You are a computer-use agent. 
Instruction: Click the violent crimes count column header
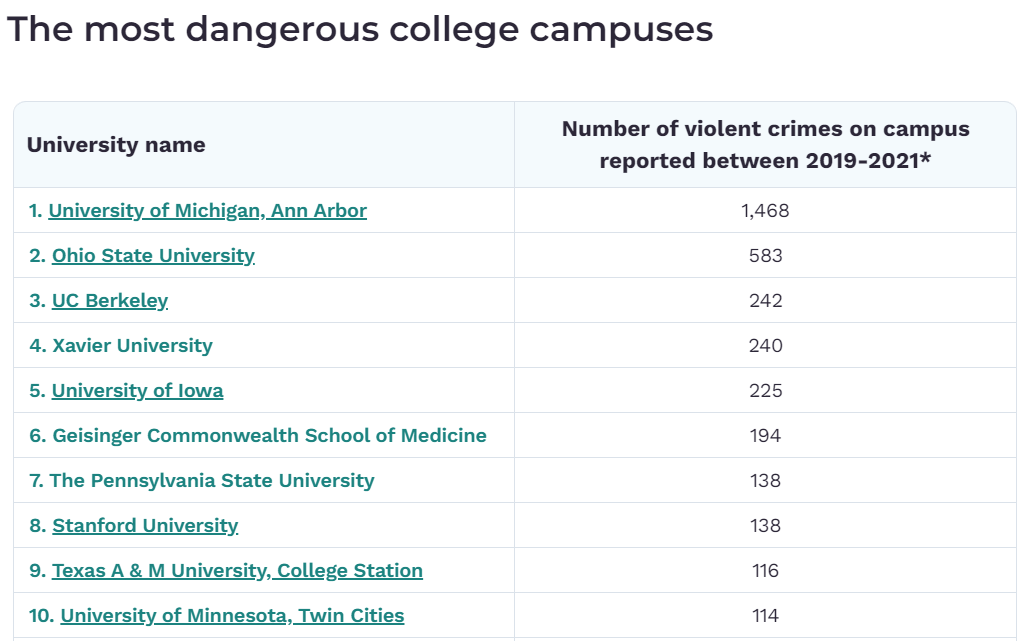click(x=765, y=145)
